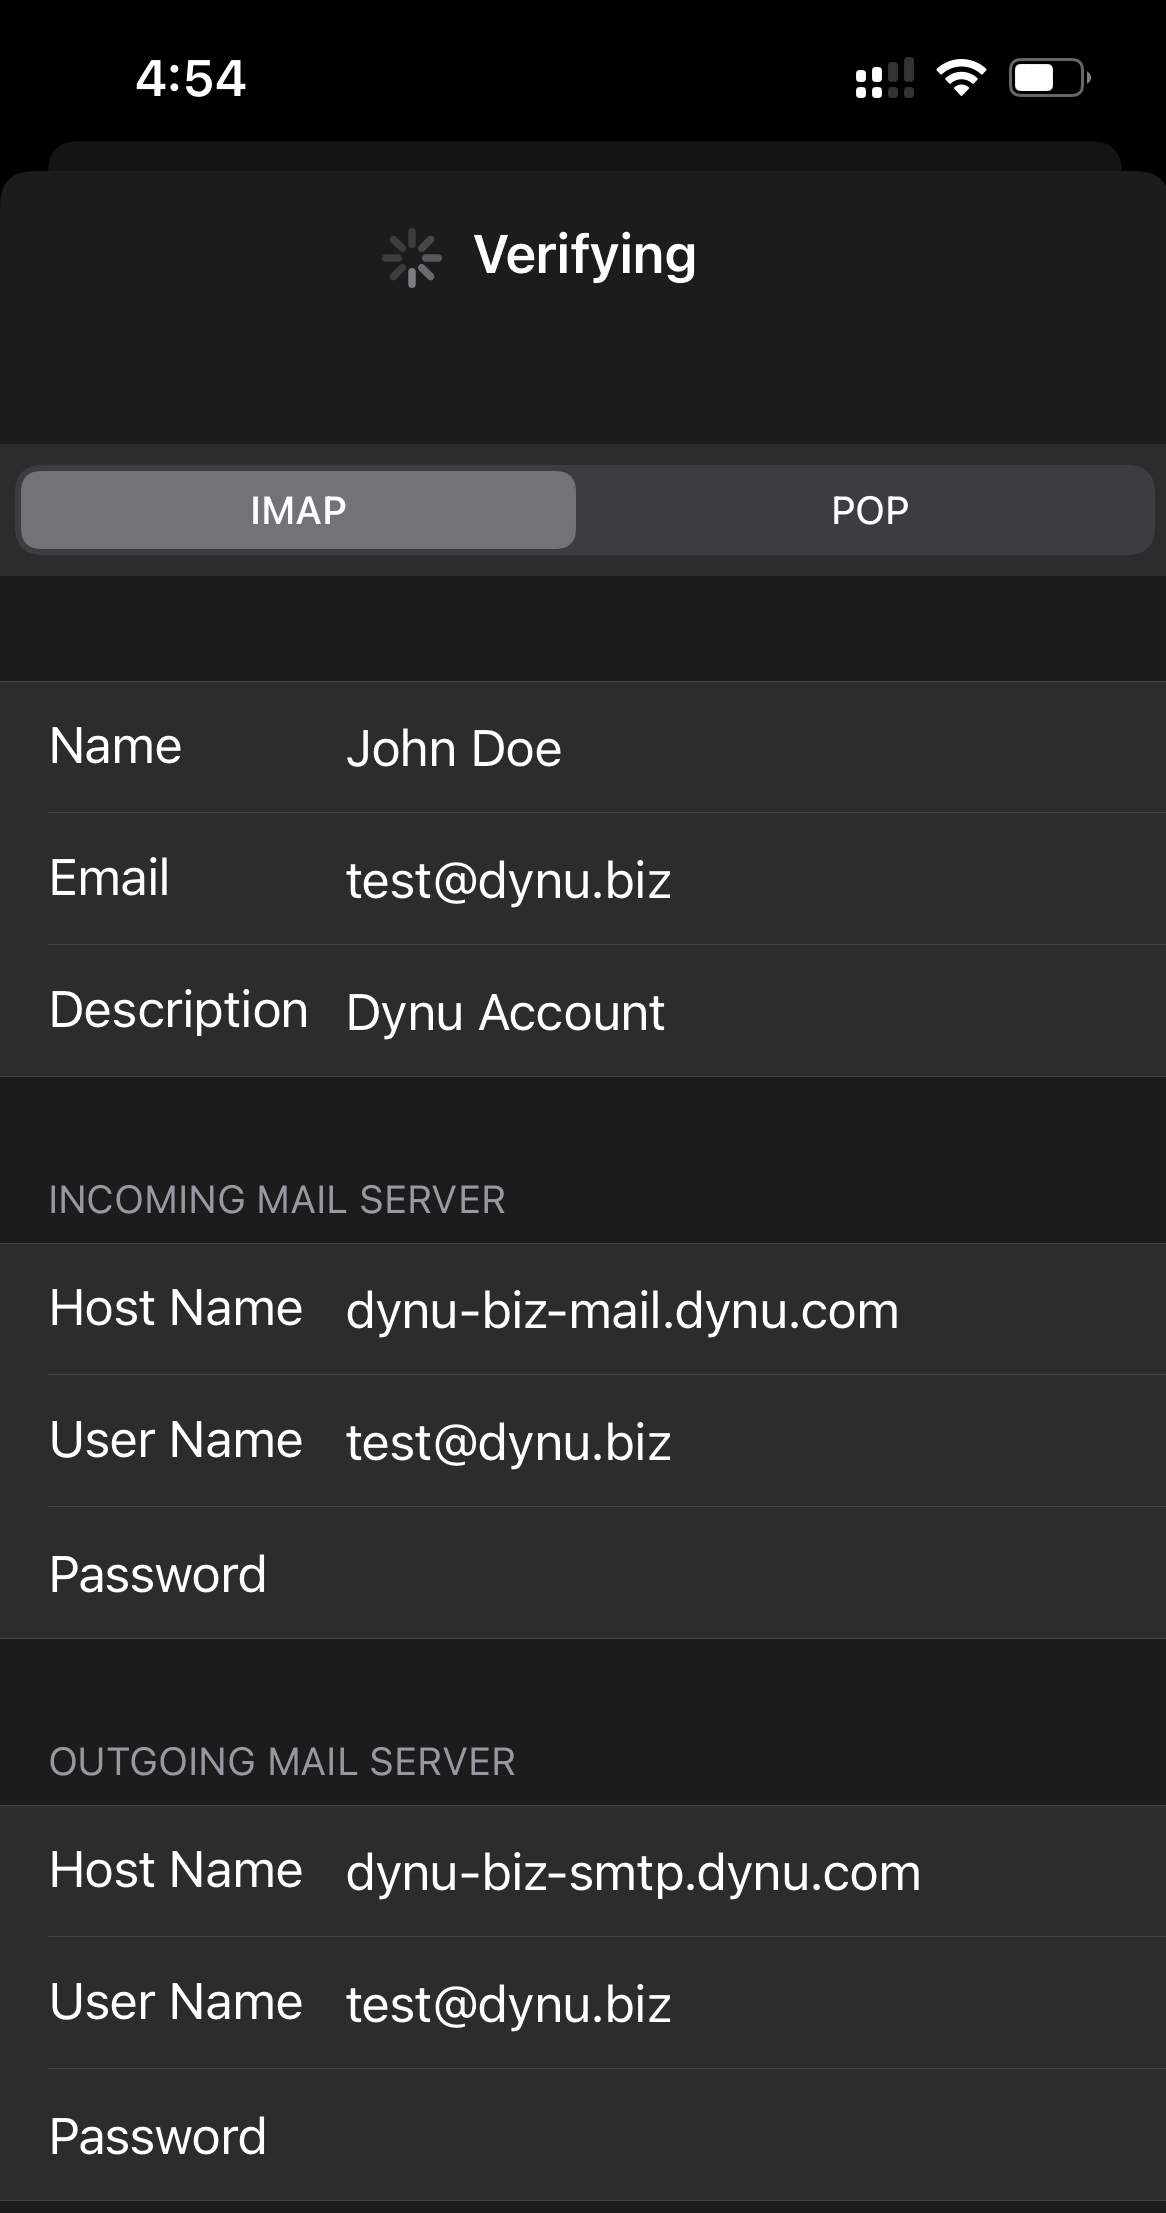The width and height of the screenshot is (1166, 2213).
Task: Tap the Verifying spinner icon
Action: tap(411, 258)
